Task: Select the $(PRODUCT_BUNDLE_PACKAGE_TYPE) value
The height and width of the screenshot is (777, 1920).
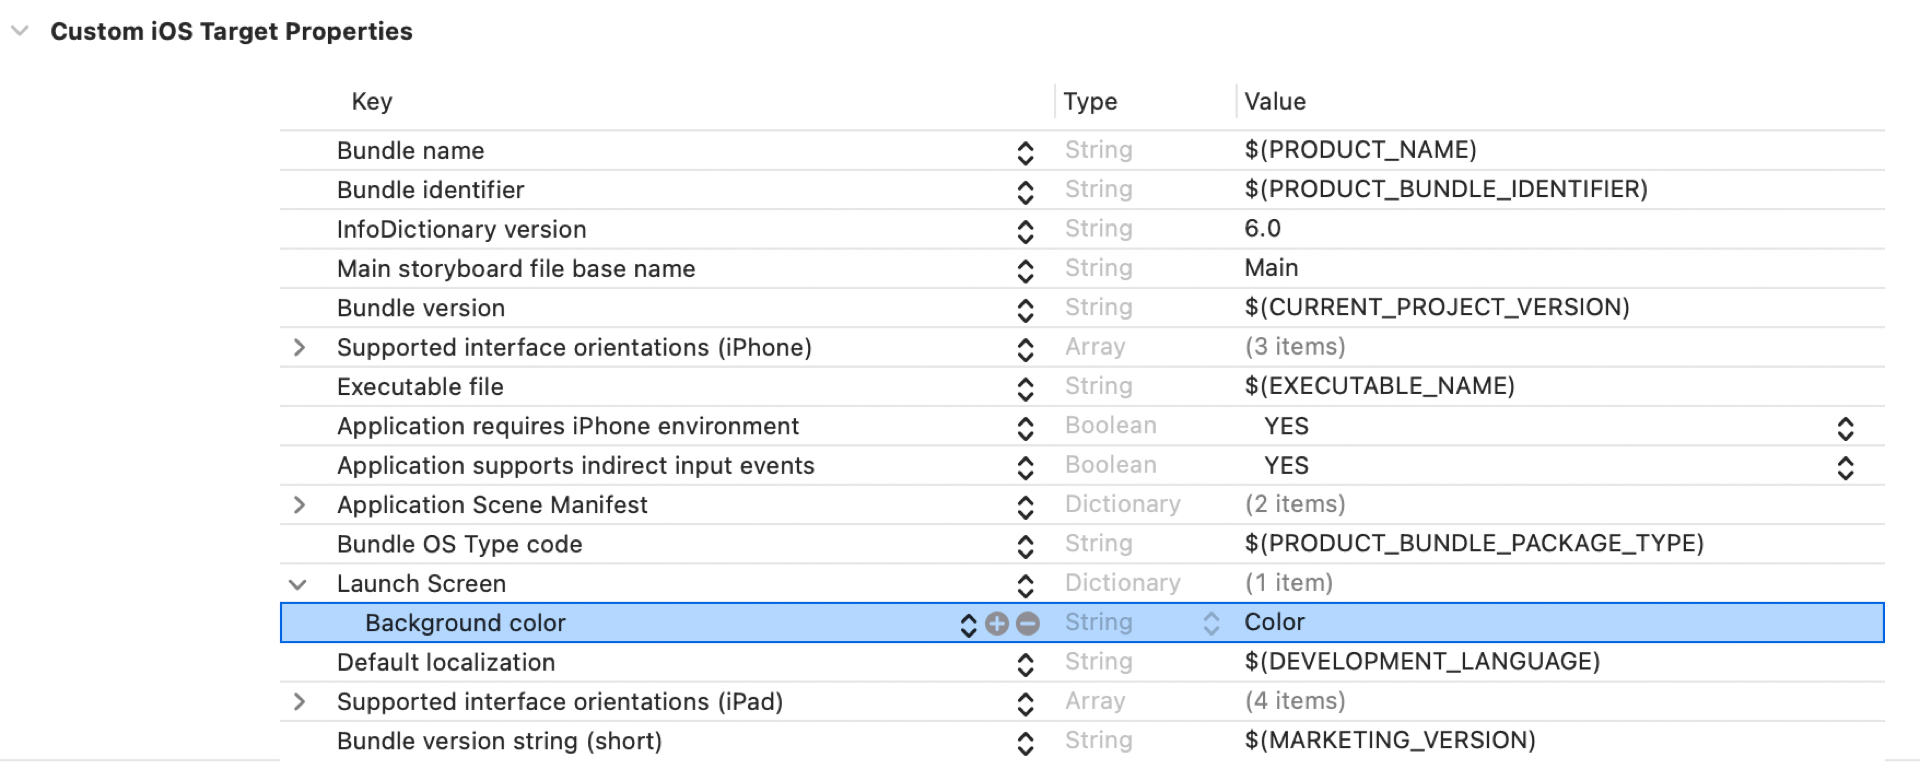Action: [x=1474, y=543]
